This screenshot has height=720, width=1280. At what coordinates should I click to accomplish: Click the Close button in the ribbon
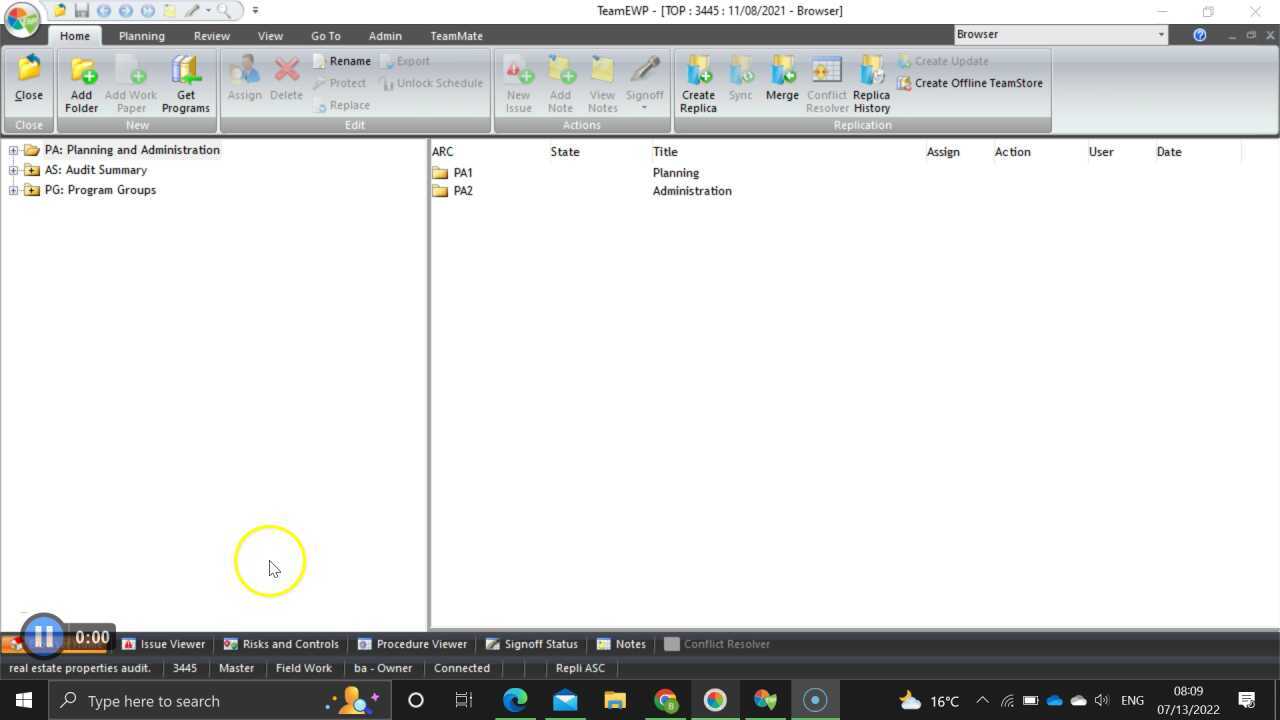[28, 82]
